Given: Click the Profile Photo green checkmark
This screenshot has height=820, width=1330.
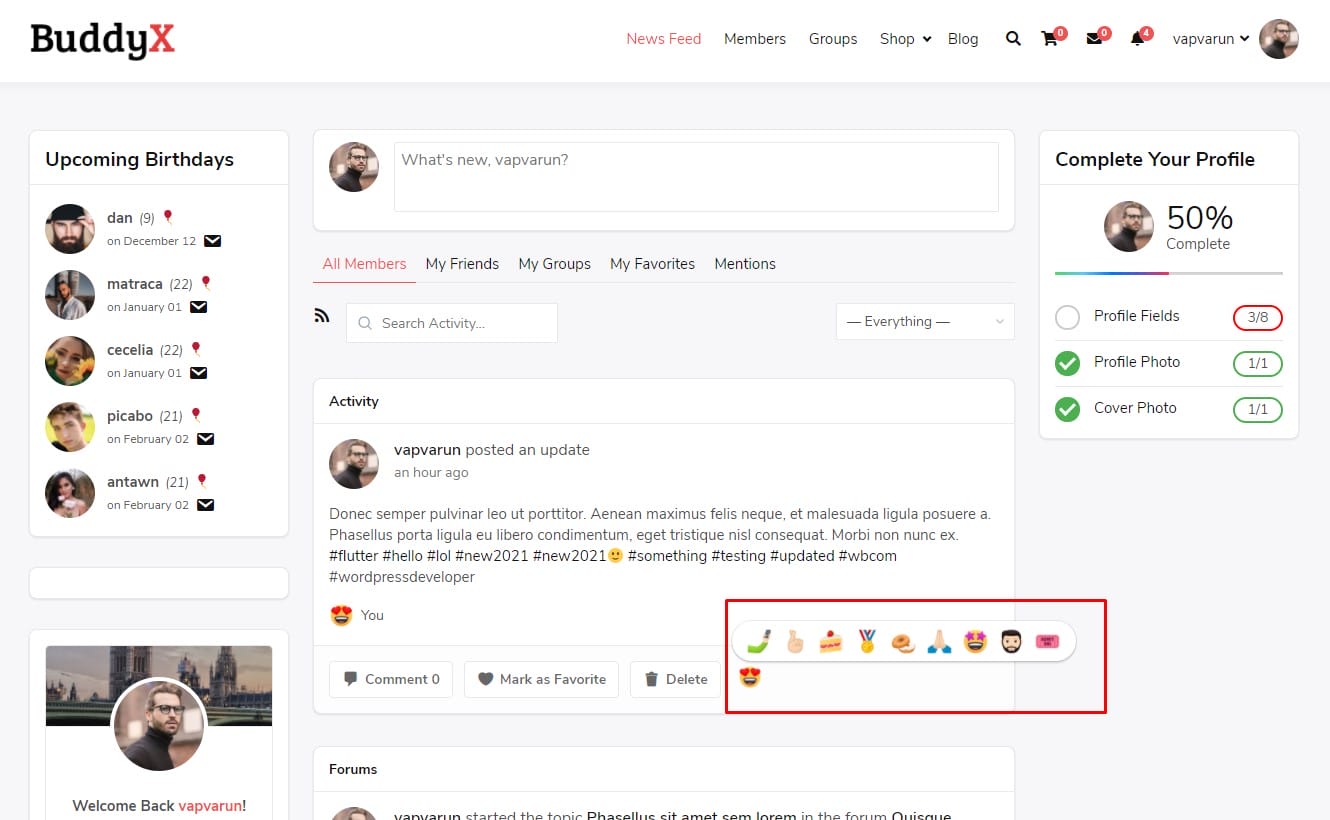Looking at the screenshot, I should 1067,363.
